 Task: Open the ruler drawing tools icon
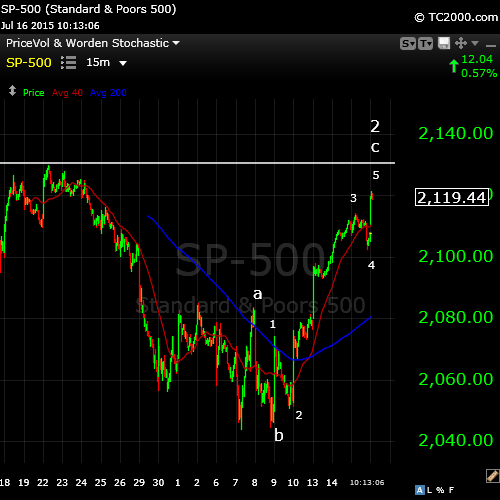(x=492, y=476)
